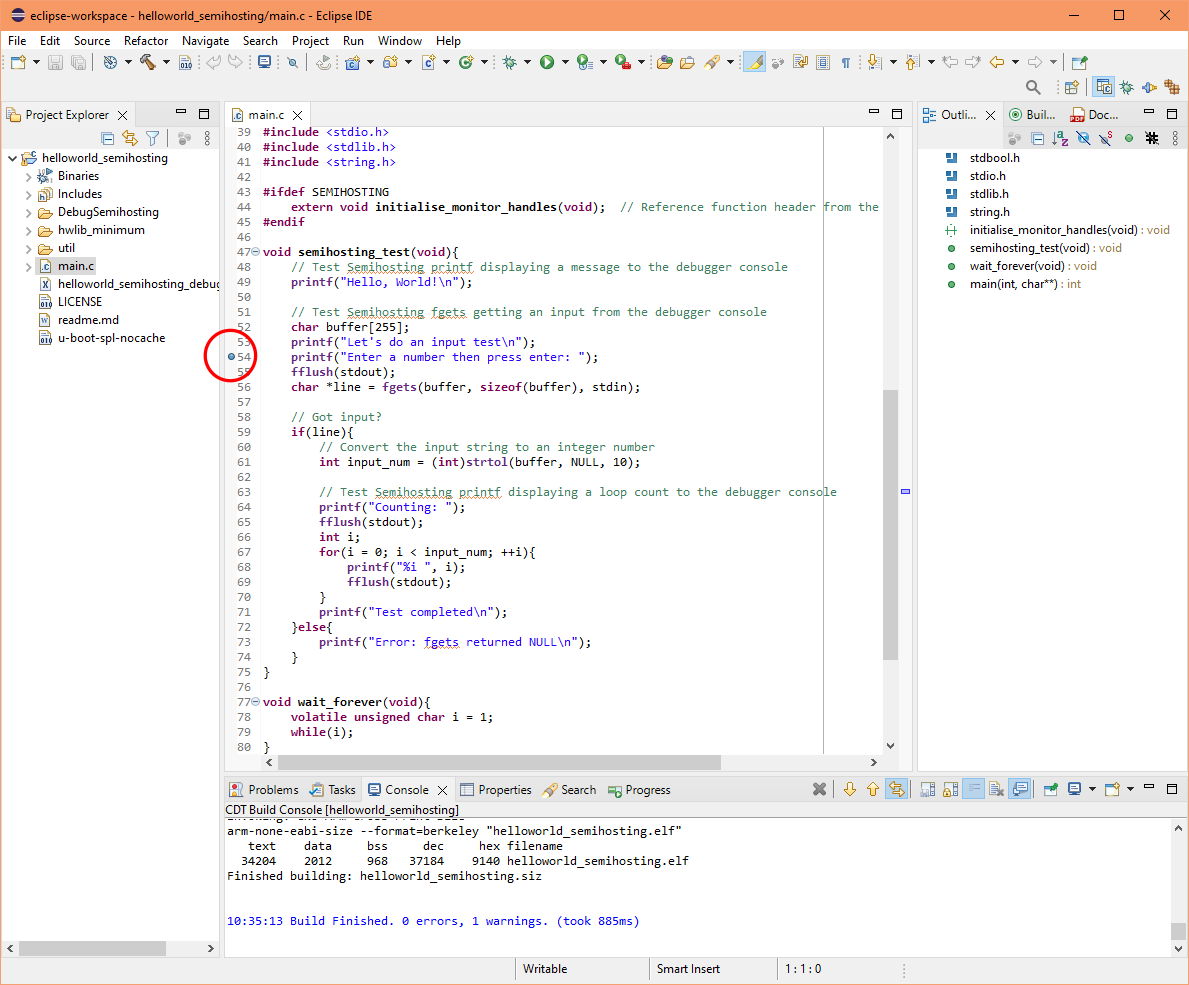Pin the Console view

click(x=1051, y=789)
